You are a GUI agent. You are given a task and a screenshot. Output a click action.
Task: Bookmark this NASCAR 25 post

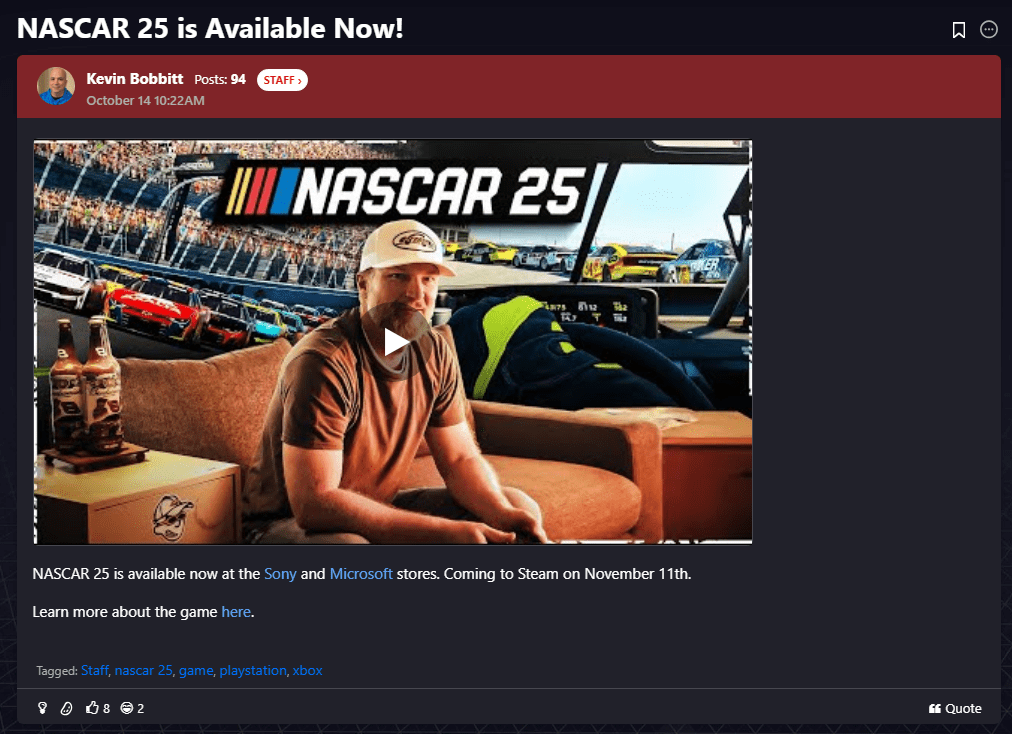point(958,30)
